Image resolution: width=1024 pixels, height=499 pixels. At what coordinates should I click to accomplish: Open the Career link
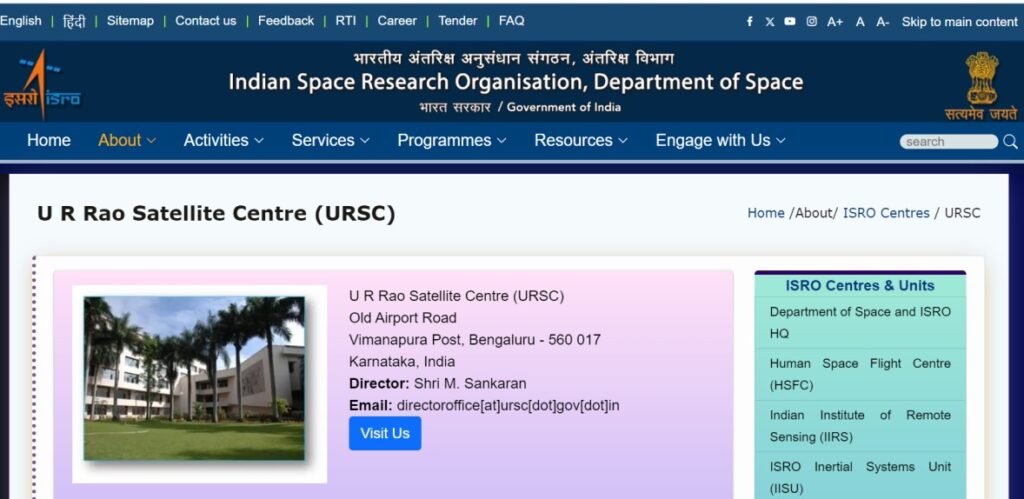click(397, 21)
